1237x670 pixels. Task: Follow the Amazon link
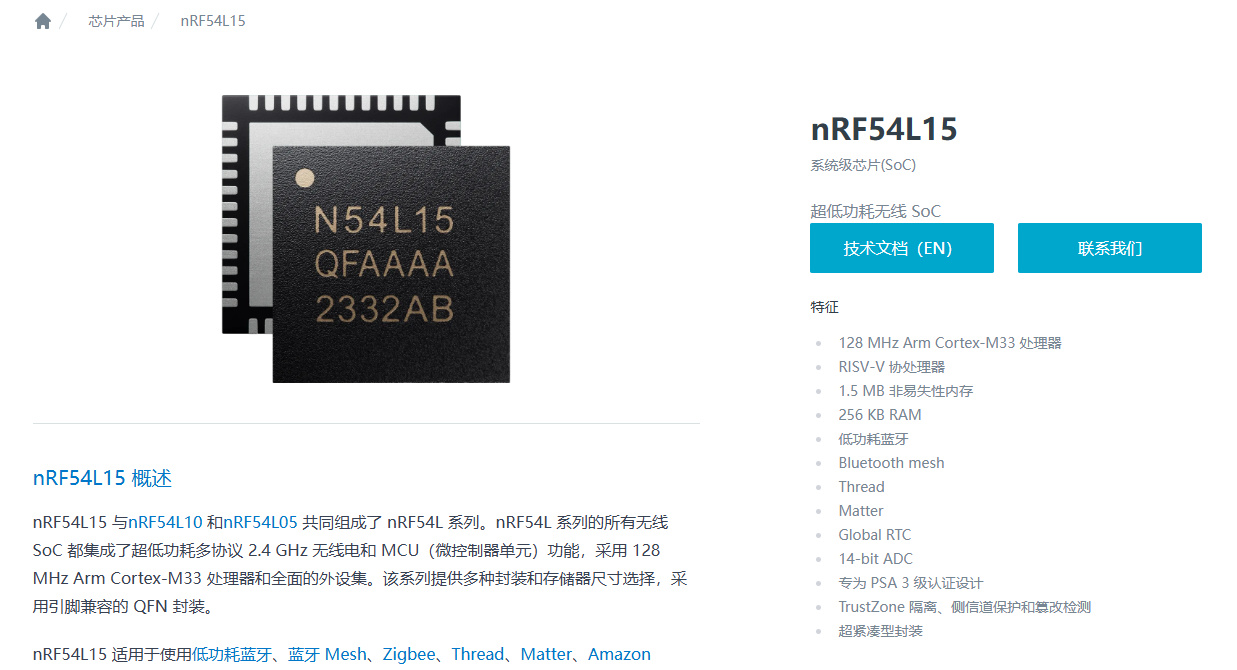pyautogui.click(x=619, y=654)
